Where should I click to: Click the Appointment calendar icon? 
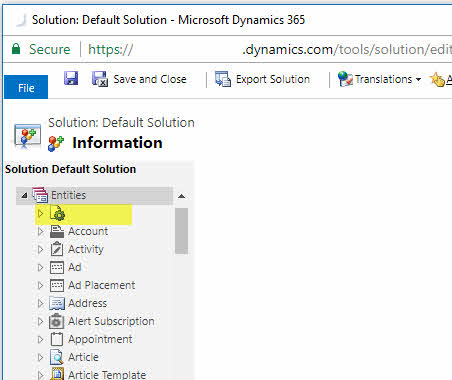[57, 339]
